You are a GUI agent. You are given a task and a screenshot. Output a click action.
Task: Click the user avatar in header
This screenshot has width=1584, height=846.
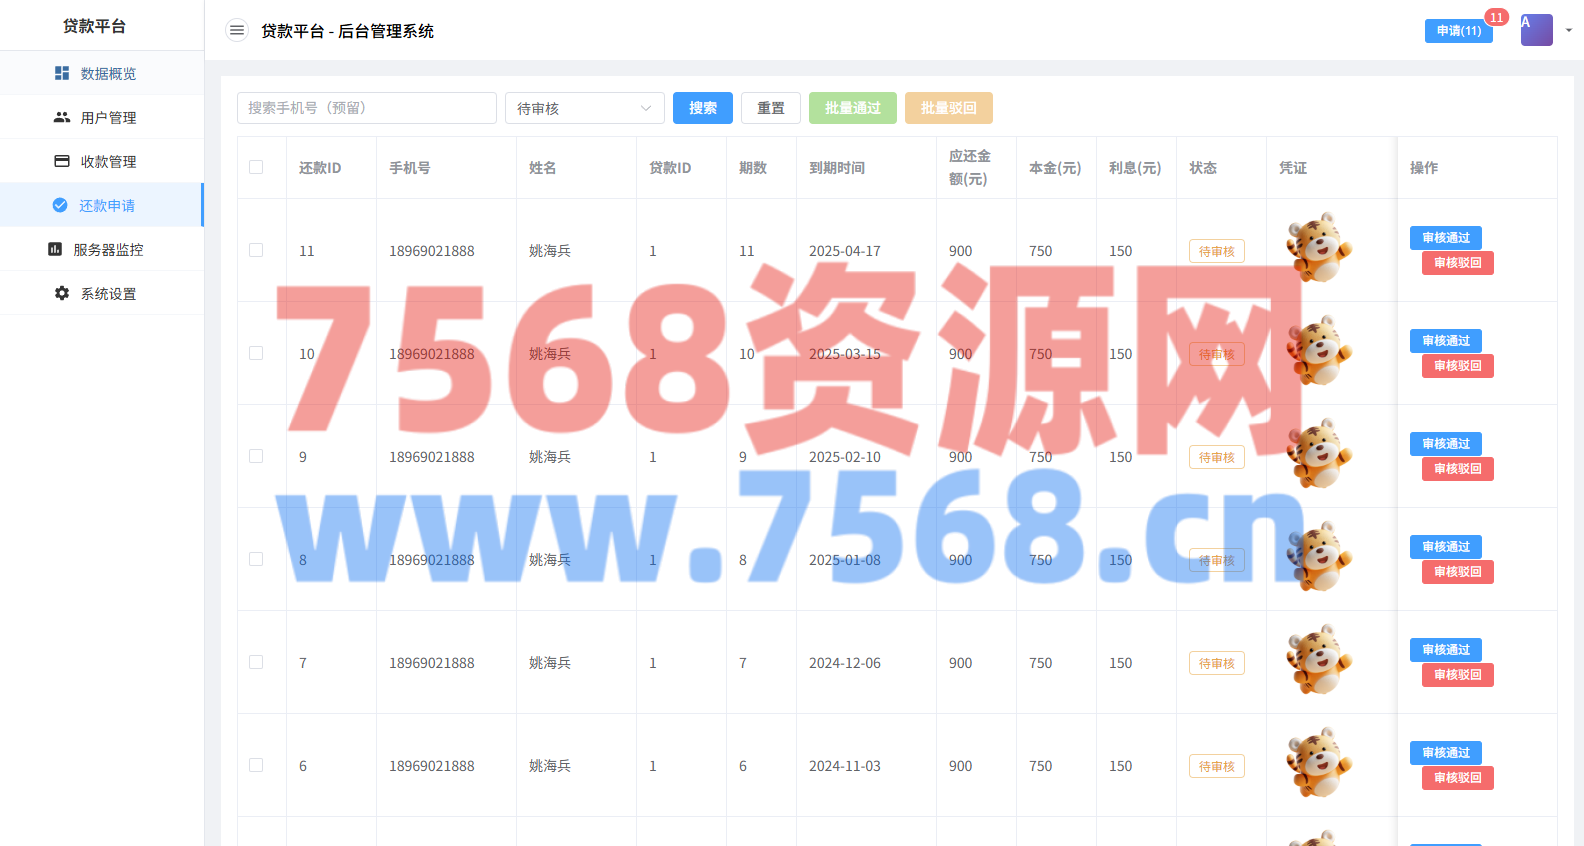[x=1536, y=30]
